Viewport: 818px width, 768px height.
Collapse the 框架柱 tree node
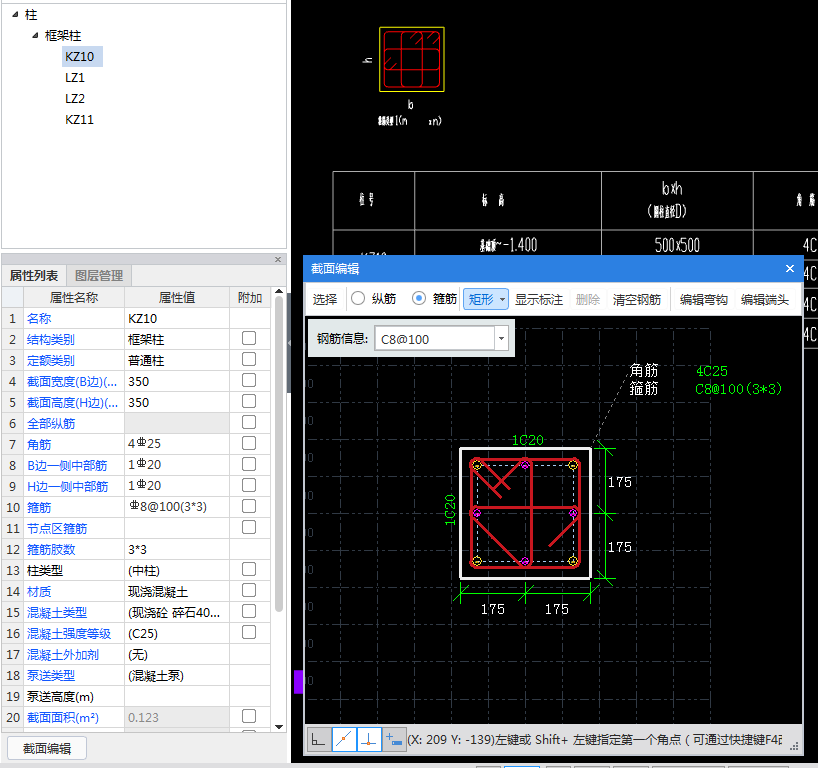coord(37,35)
